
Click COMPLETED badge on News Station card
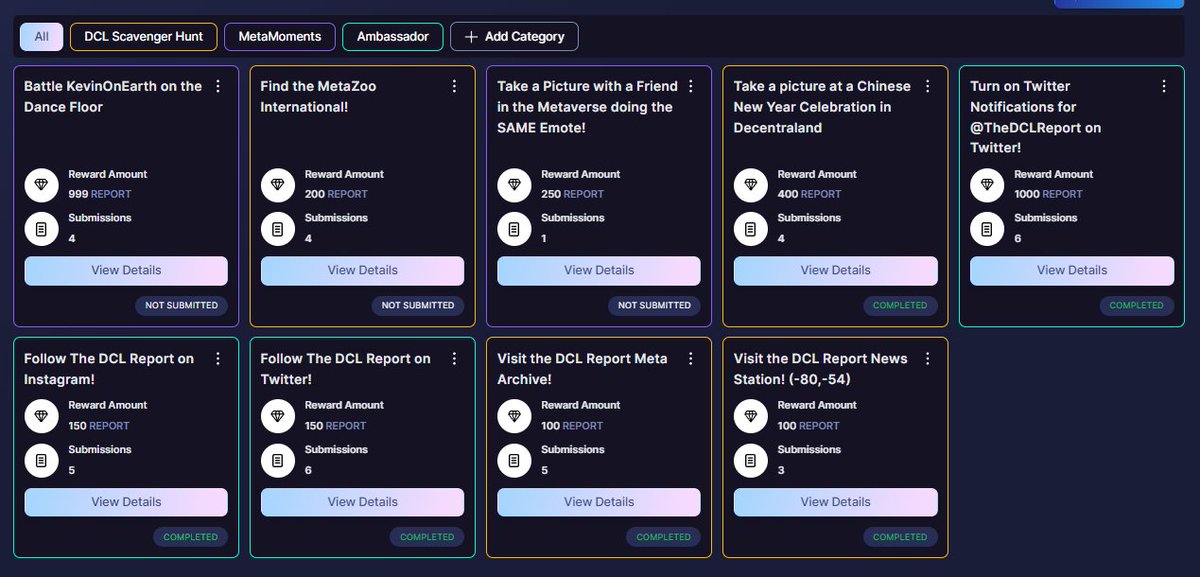[900, 537]
